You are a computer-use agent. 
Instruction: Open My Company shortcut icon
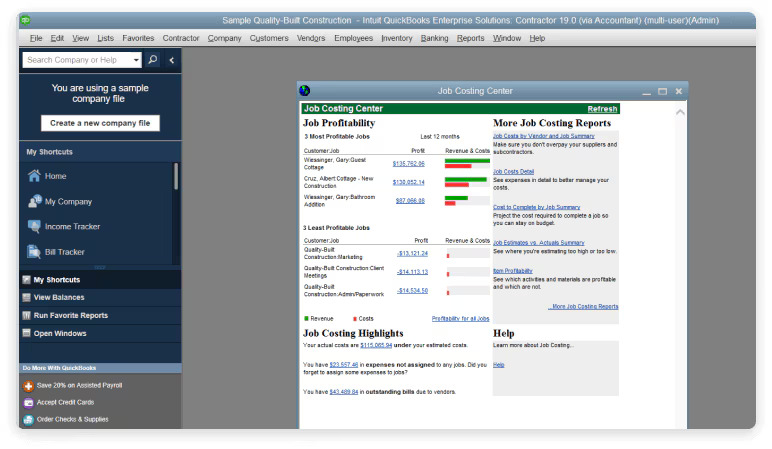coord(34,201)
